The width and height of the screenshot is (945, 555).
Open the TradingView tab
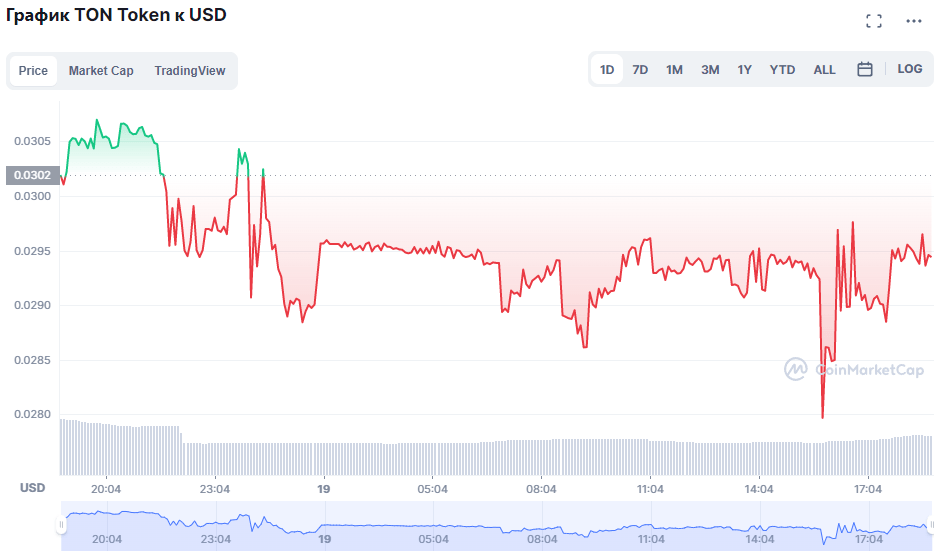(189, 71)
